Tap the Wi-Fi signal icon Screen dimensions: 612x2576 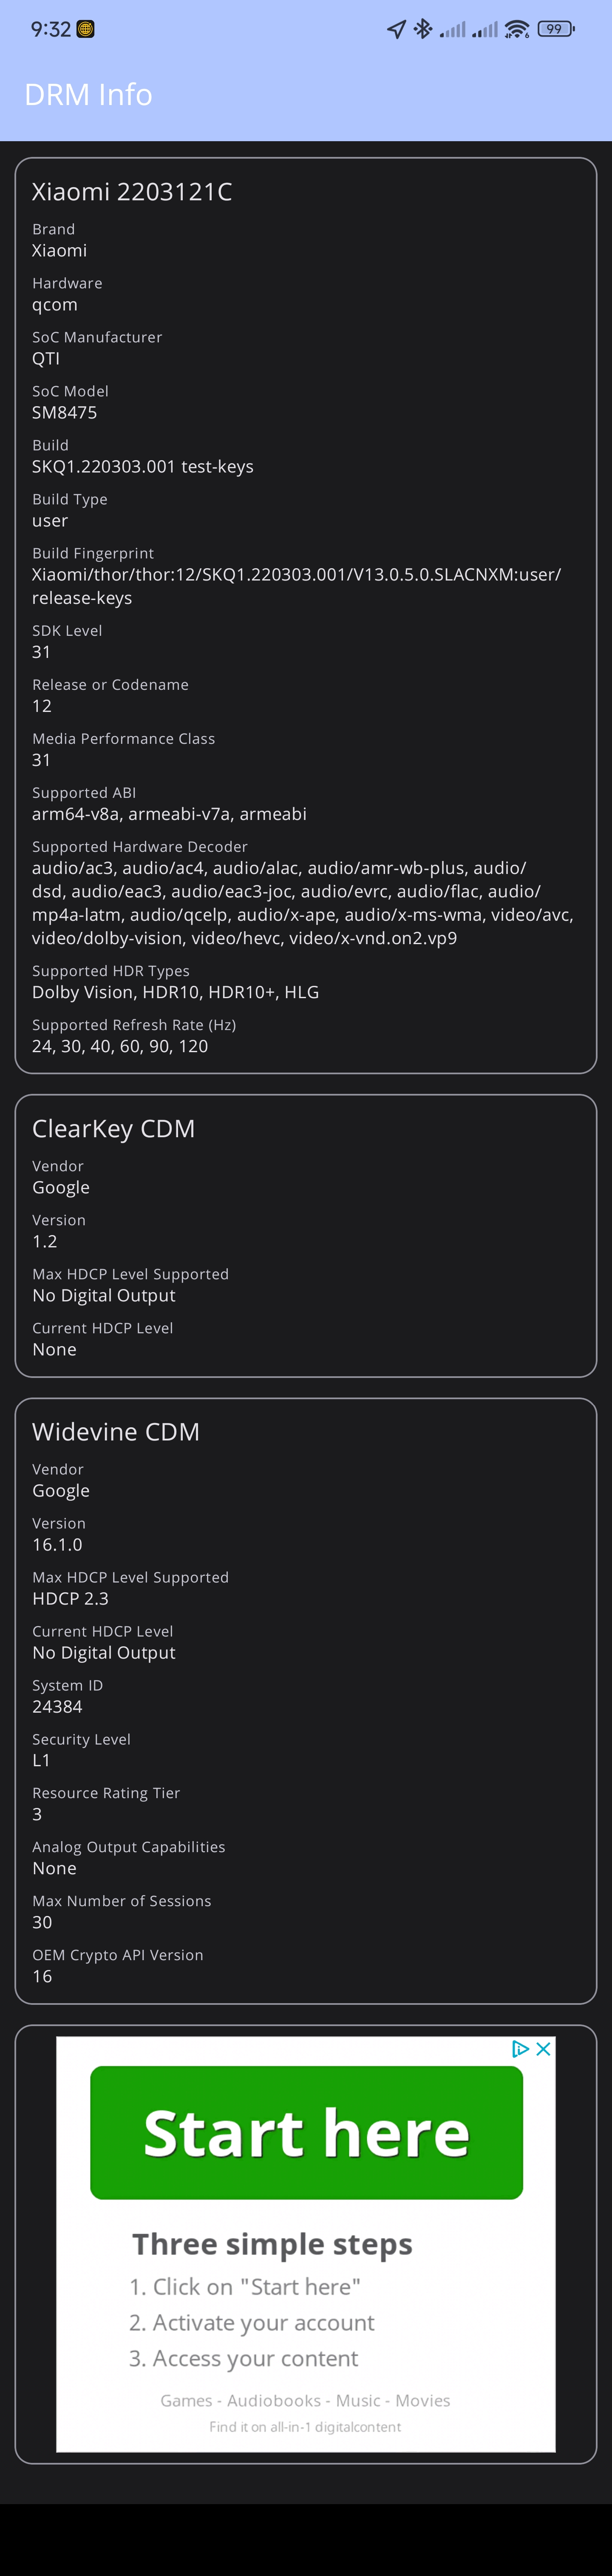517,29
